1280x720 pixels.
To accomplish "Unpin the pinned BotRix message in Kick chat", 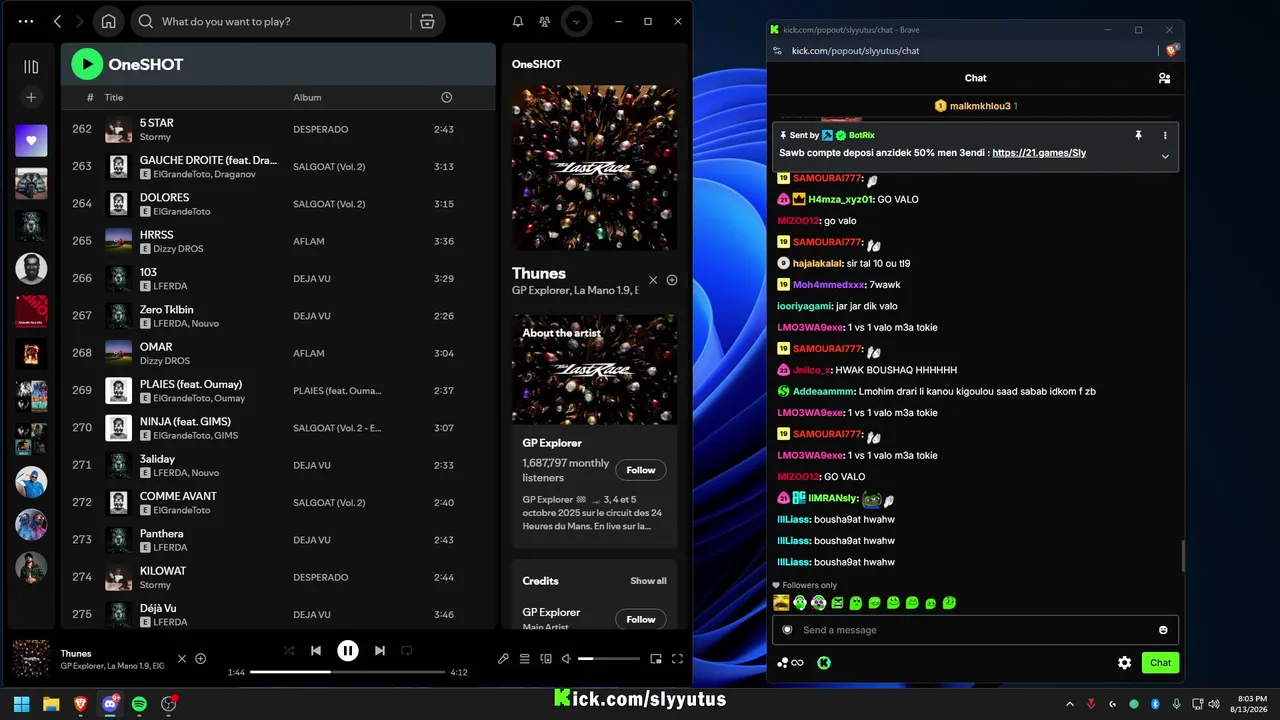I will point(1138,135).
